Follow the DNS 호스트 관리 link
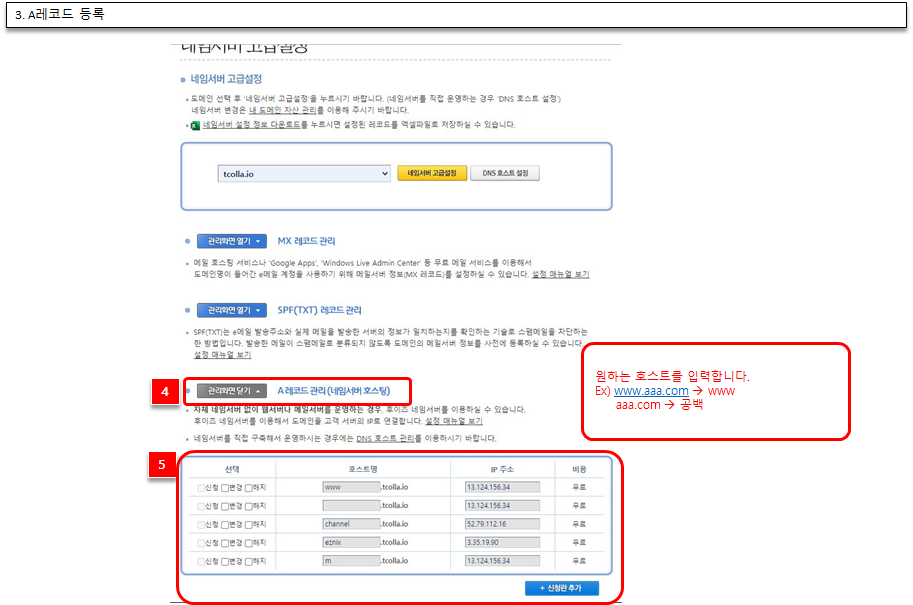 pyautogui.click(x=385, y=438)
